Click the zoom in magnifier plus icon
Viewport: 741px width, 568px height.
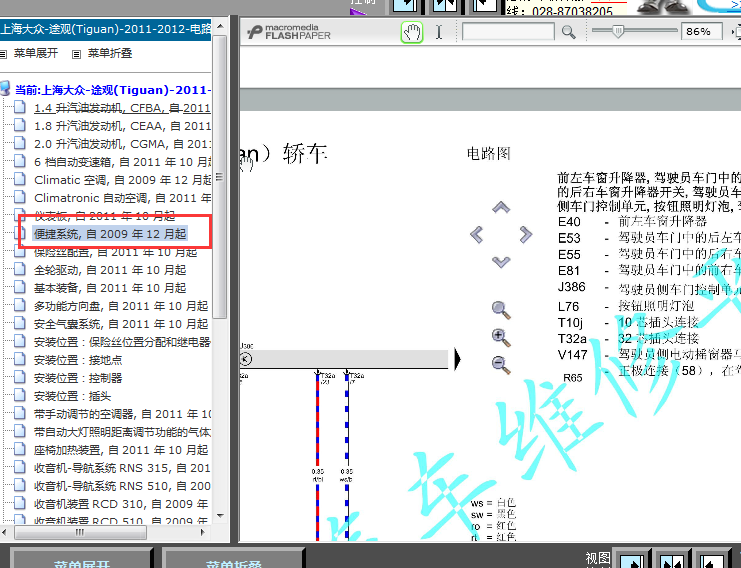pos(500,337)
